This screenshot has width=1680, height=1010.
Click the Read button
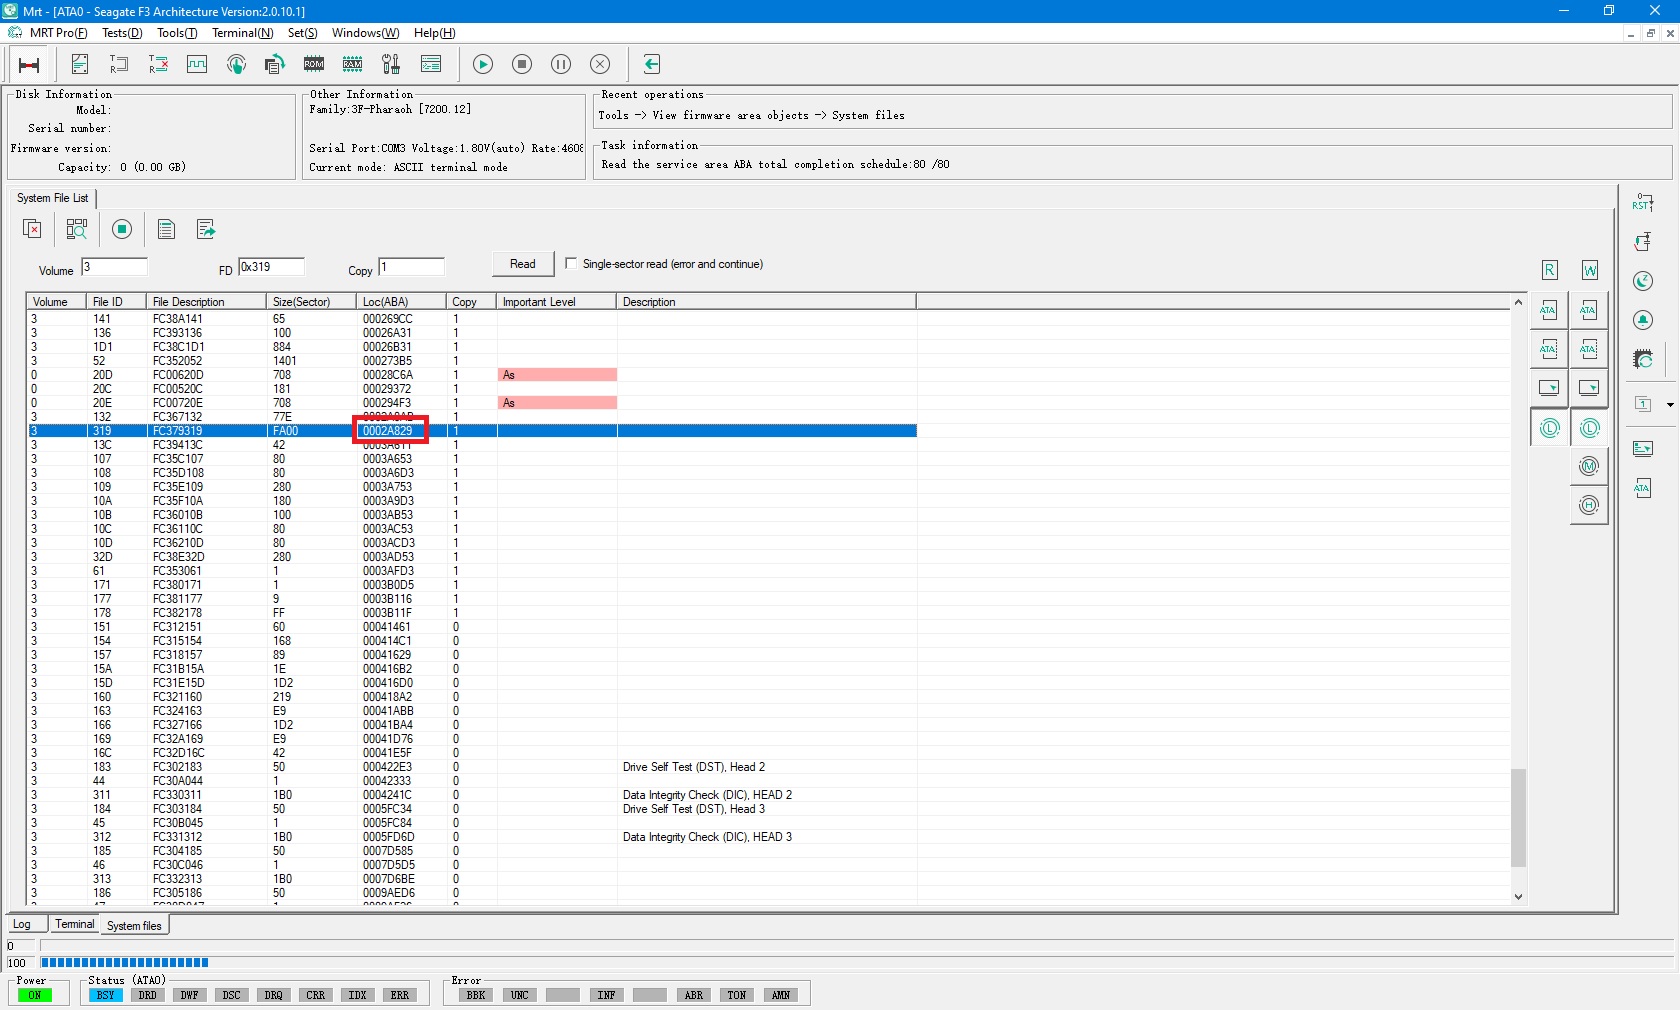click(523, 264)
